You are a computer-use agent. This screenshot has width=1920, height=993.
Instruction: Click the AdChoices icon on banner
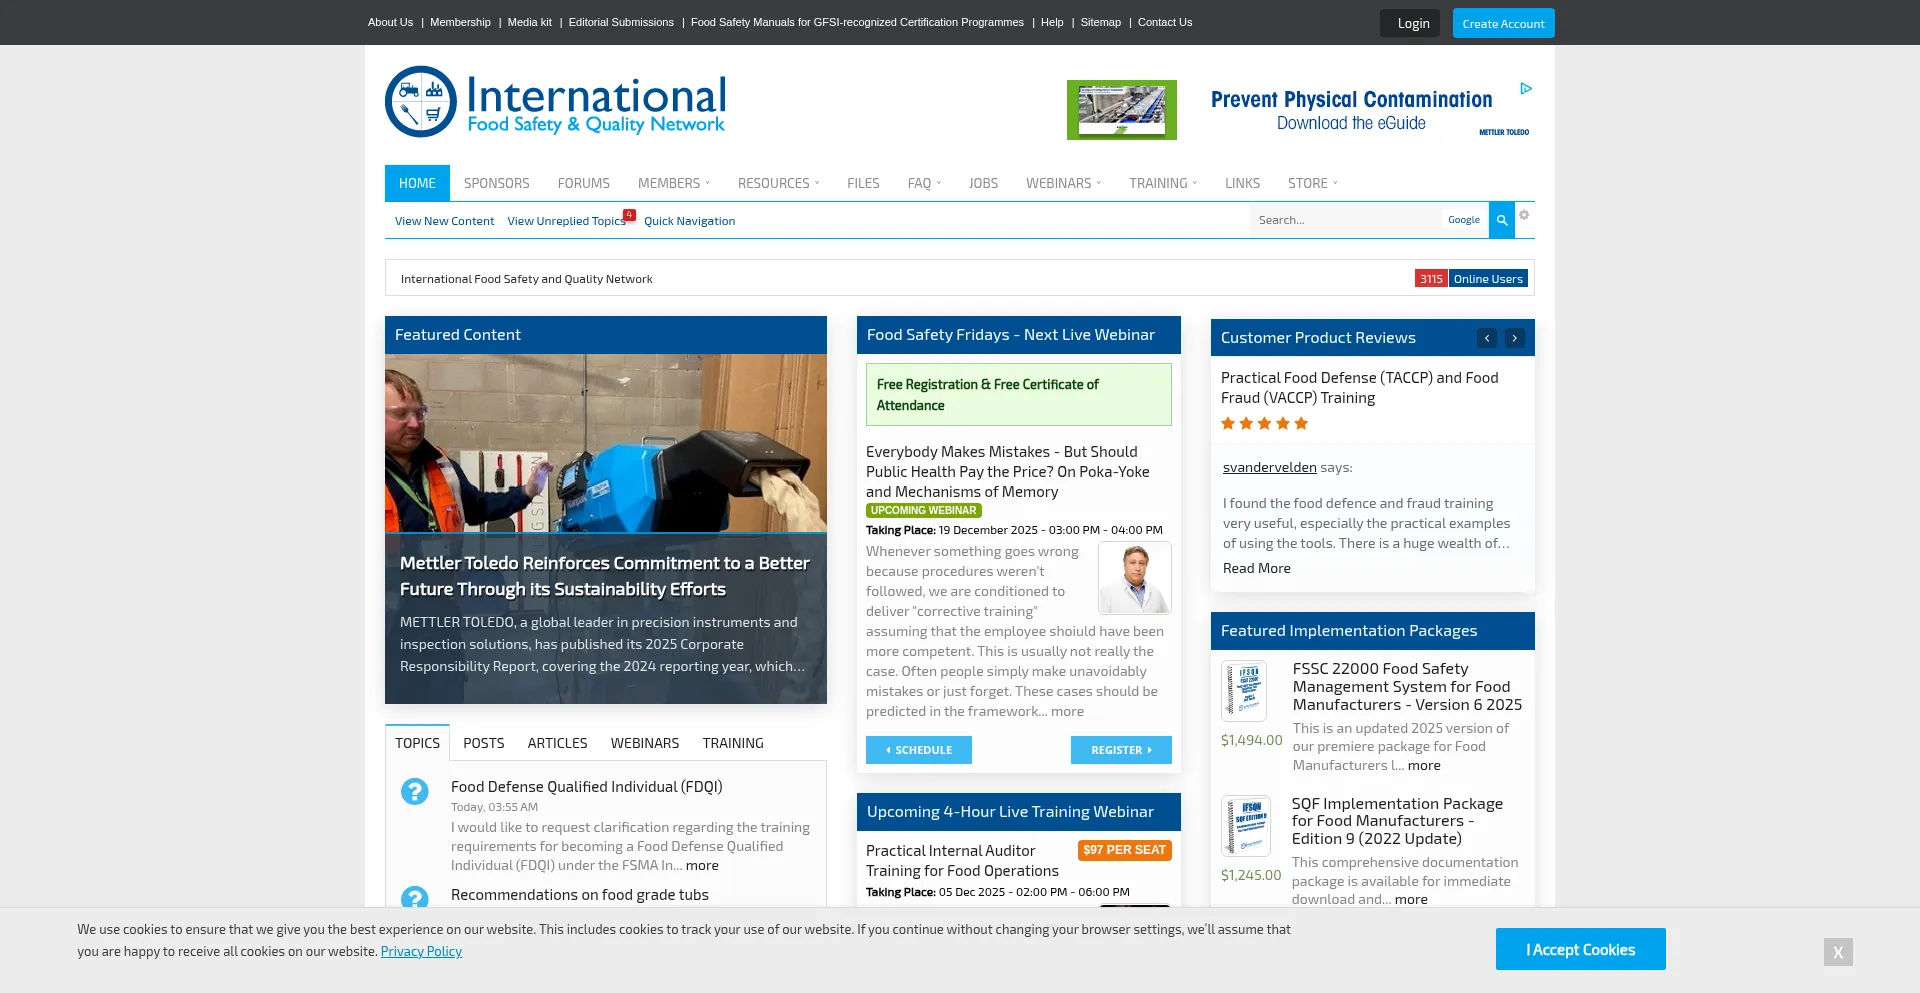[x=1526, y=89]
